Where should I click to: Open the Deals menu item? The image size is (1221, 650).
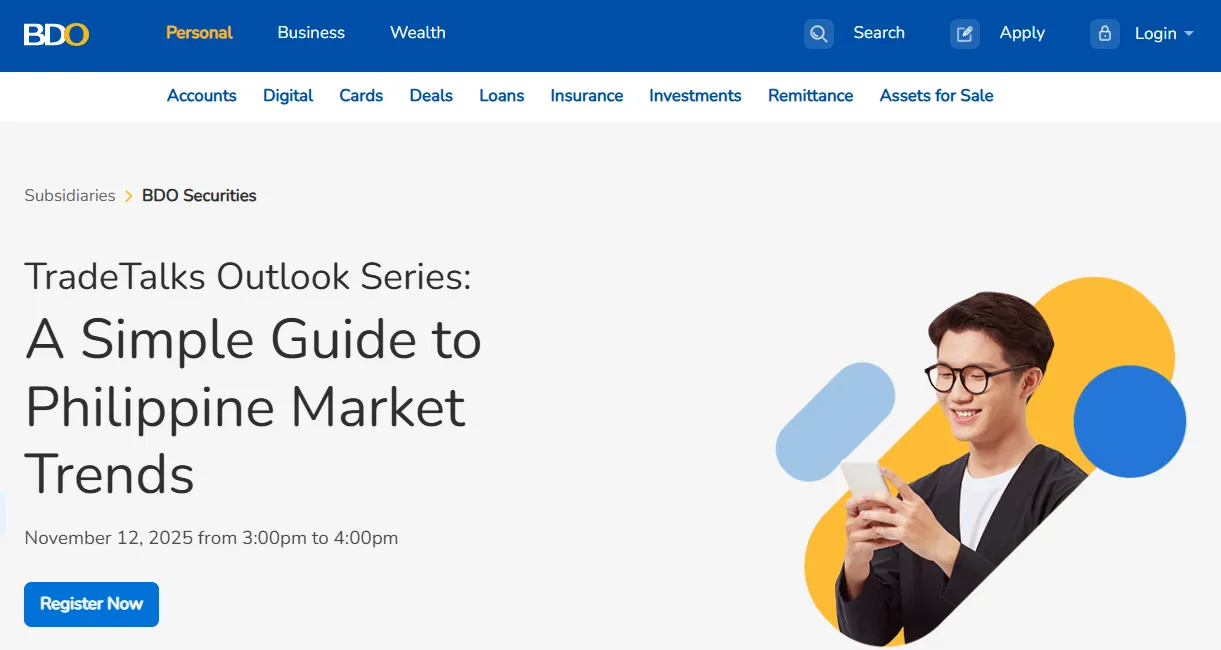[x=431, y=96]
